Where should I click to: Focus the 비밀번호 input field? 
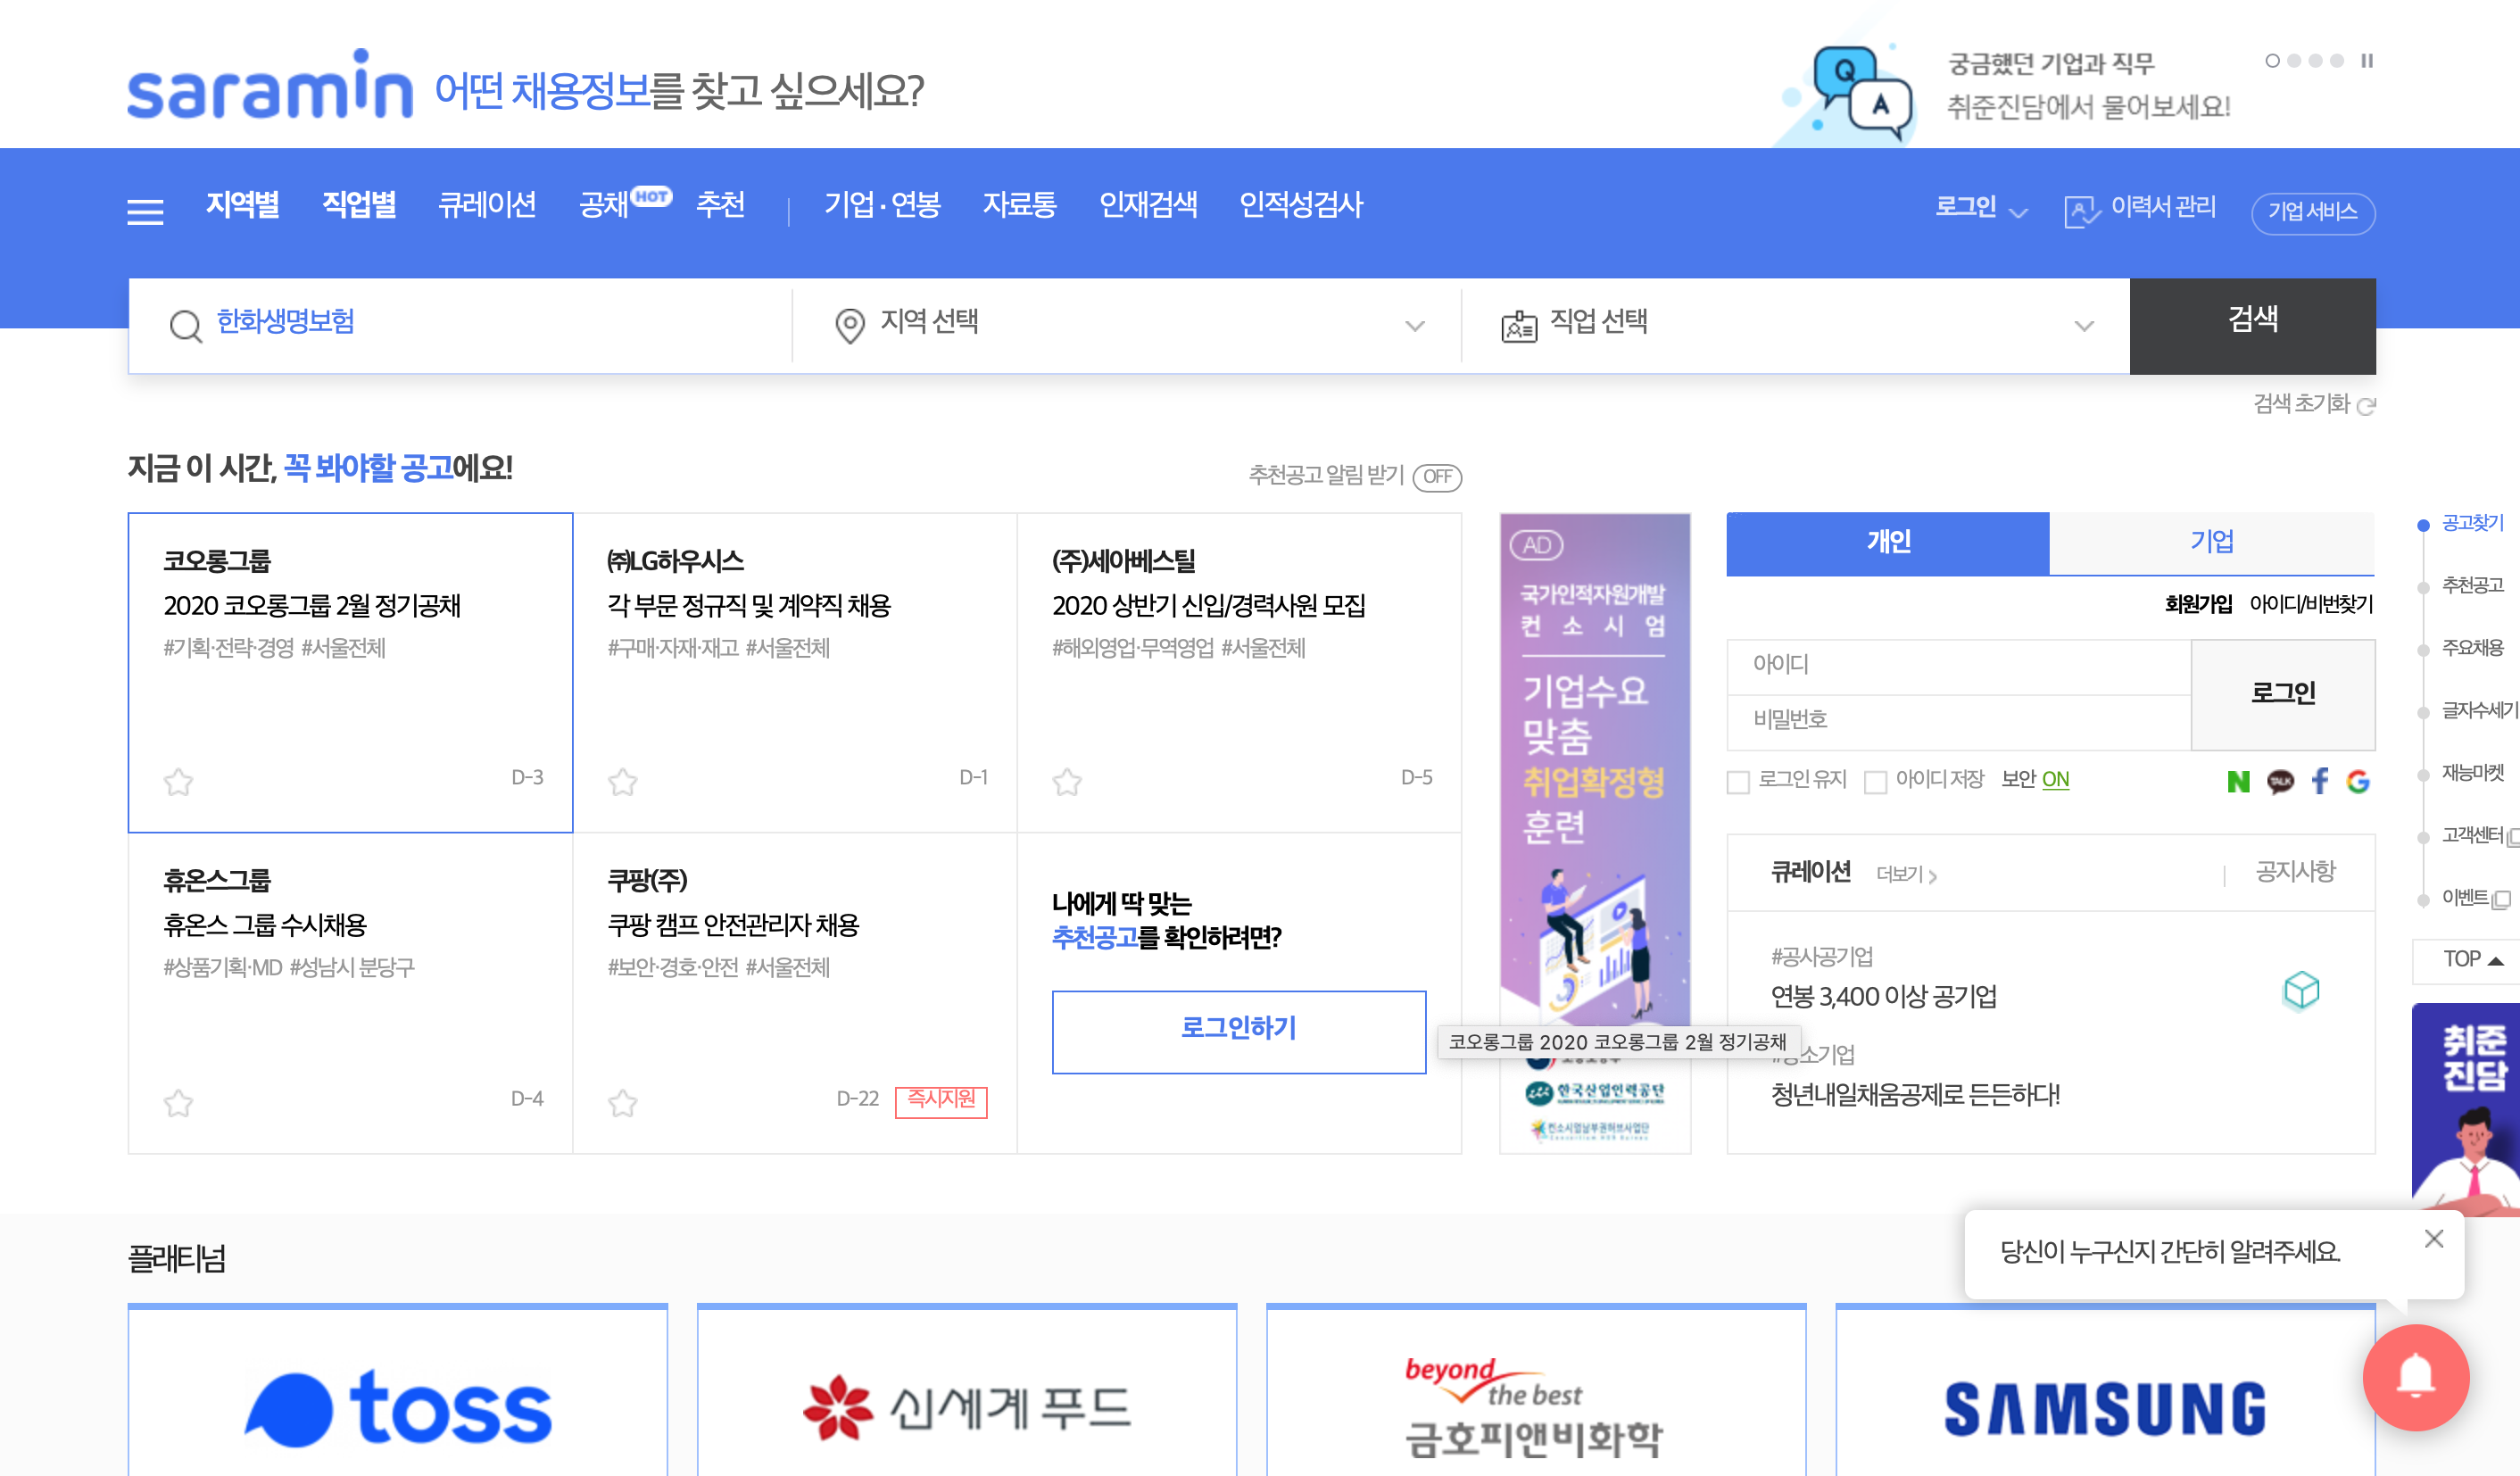point(1958,721)
